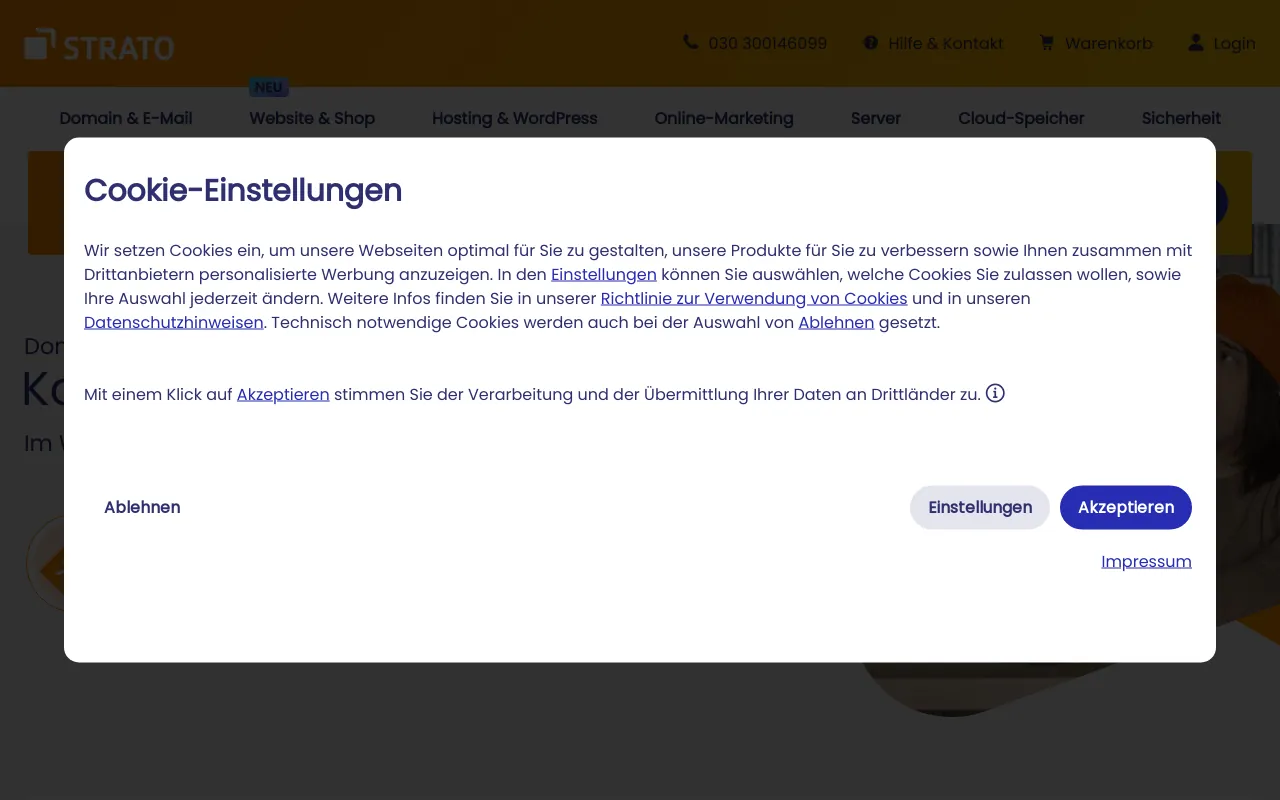Open the Hosting & WordPress menu
Viewport: 1280px width, 800px height.
click(514, 118)
